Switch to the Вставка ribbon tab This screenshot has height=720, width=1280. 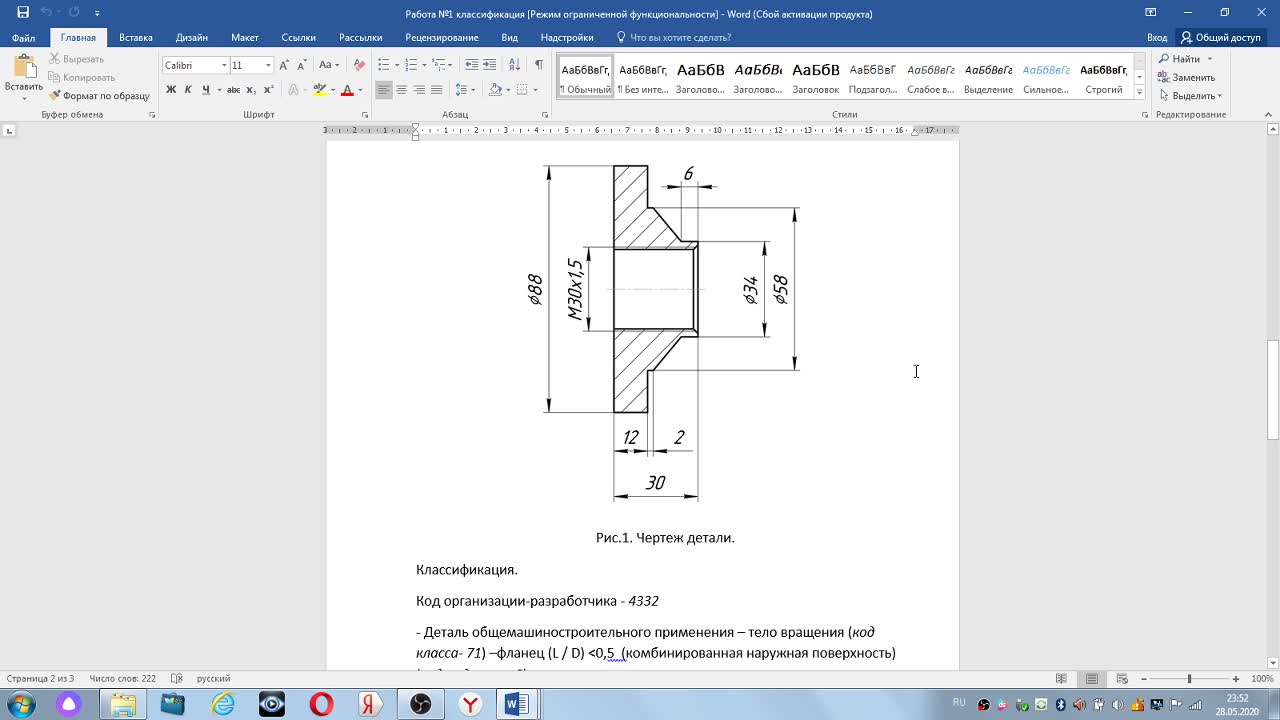136,38
